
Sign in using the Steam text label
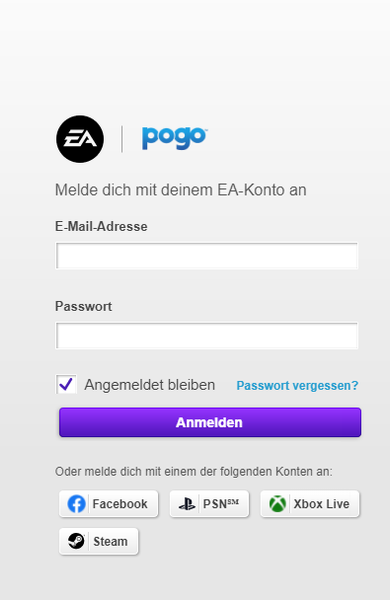(111, 541)
